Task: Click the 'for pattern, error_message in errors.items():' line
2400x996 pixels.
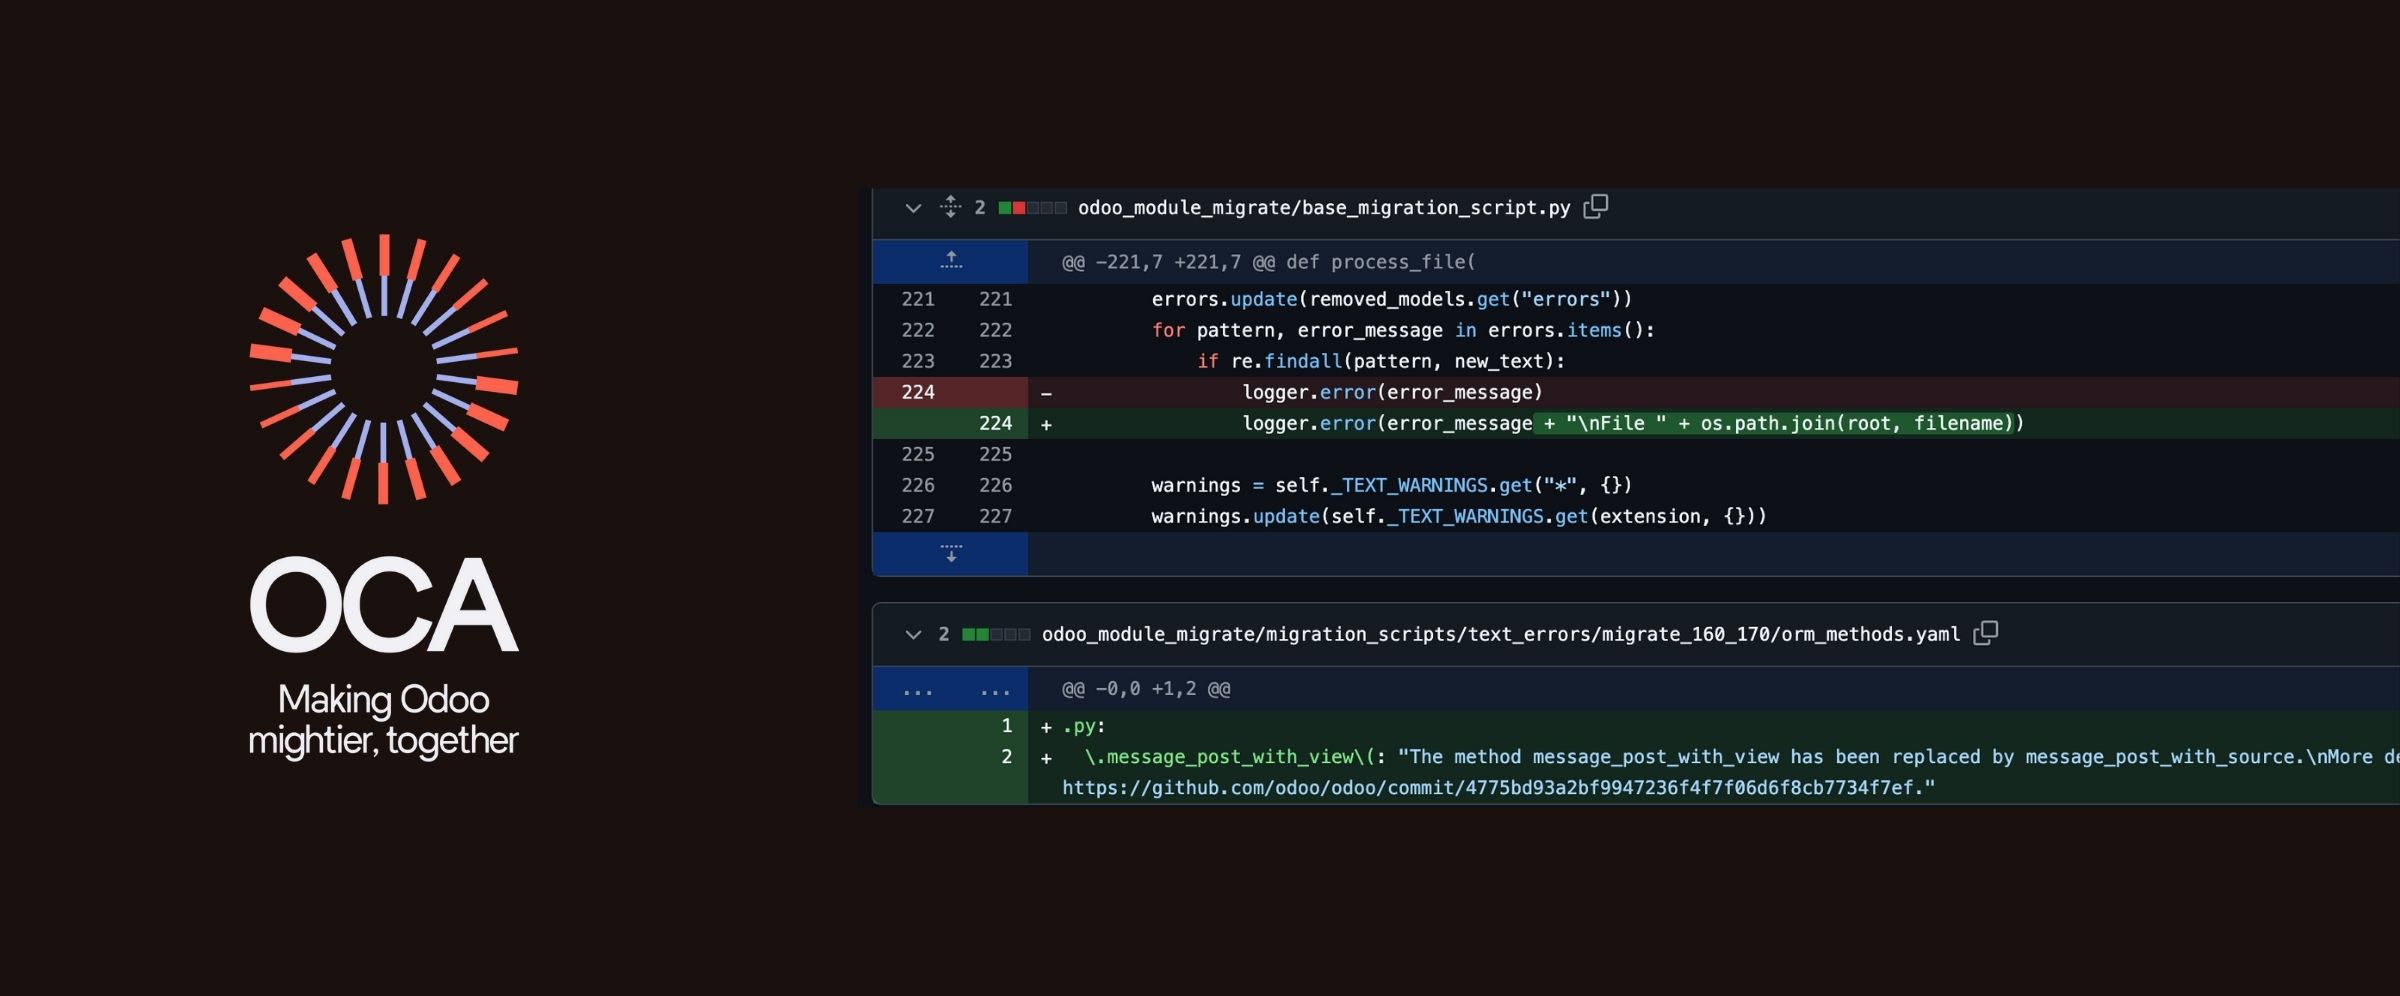Action: [1403, 330]
